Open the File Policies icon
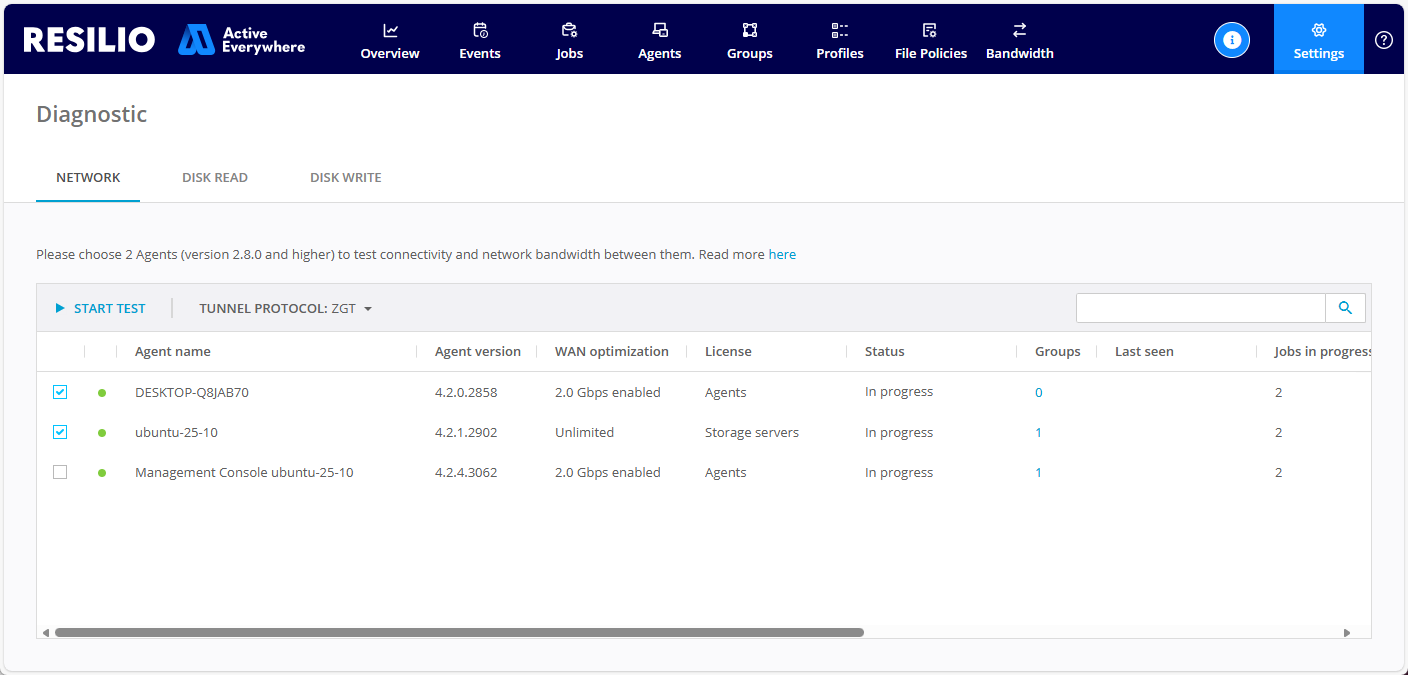 pos(930,30)
